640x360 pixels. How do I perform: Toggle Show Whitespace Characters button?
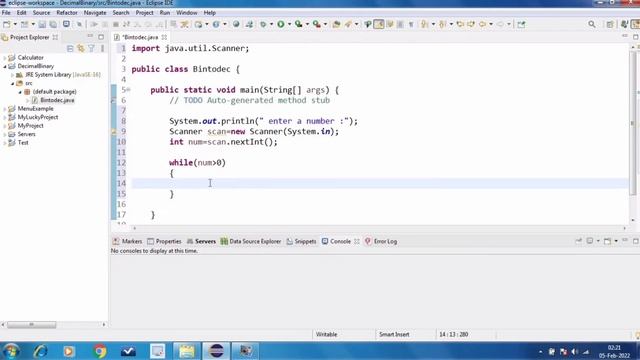coord(411,24)
